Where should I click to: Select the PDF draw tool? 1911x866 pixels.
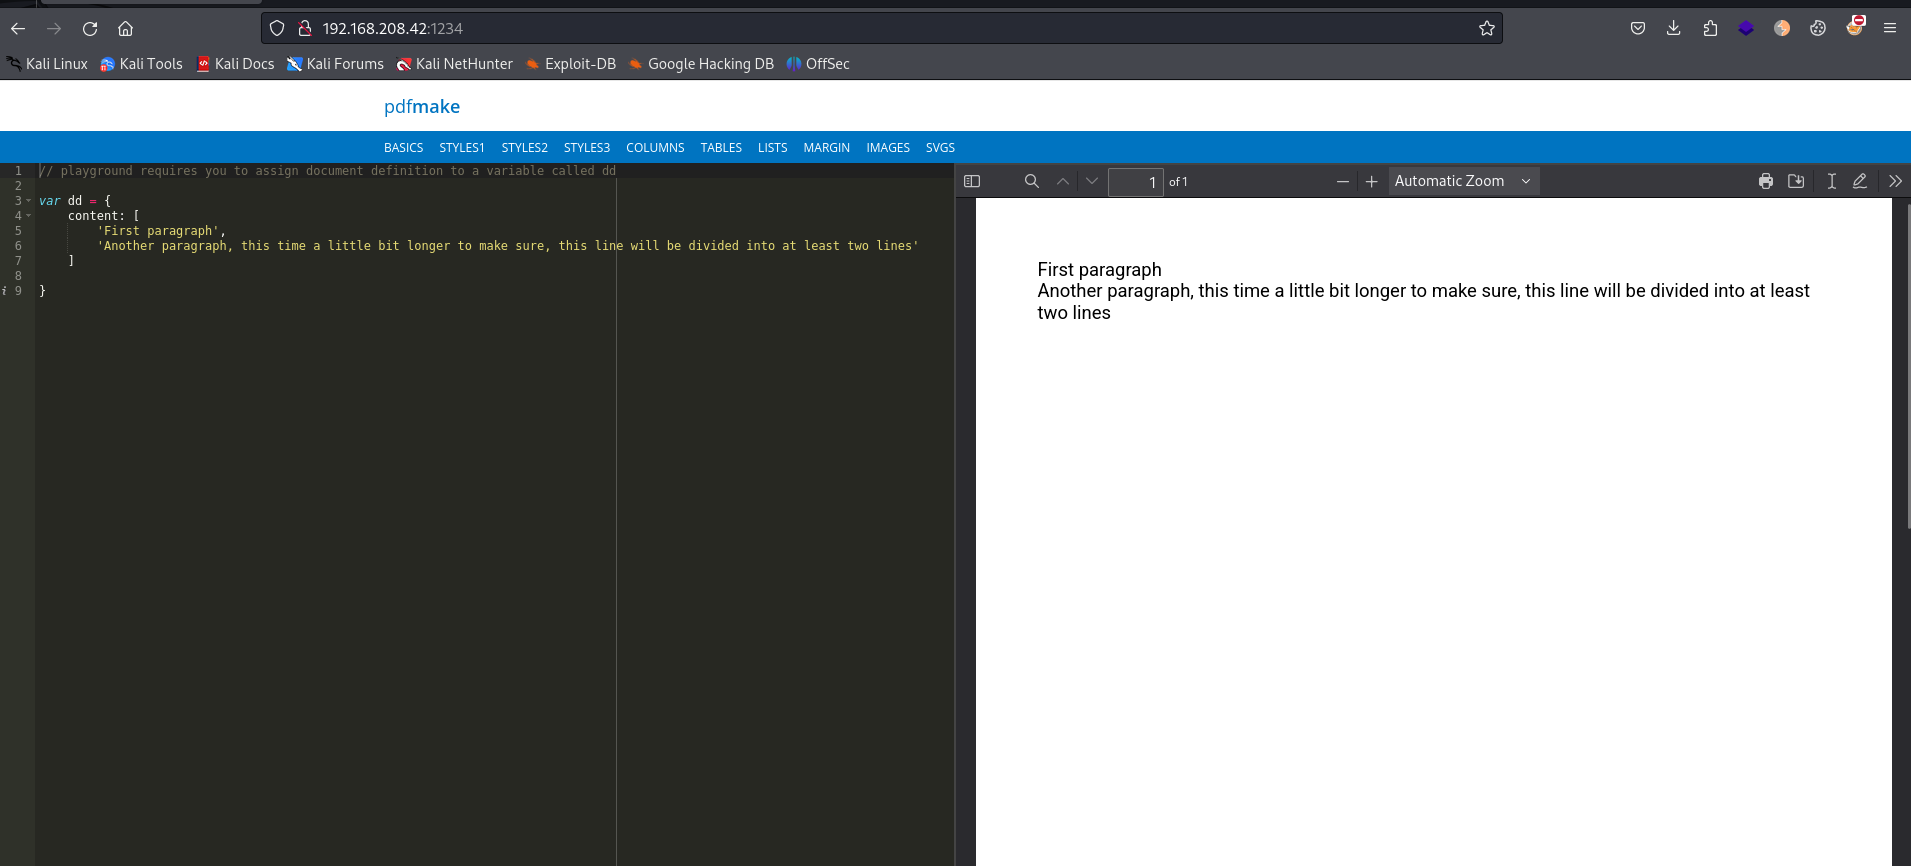pyautogui.click(x=1860, y=181)
